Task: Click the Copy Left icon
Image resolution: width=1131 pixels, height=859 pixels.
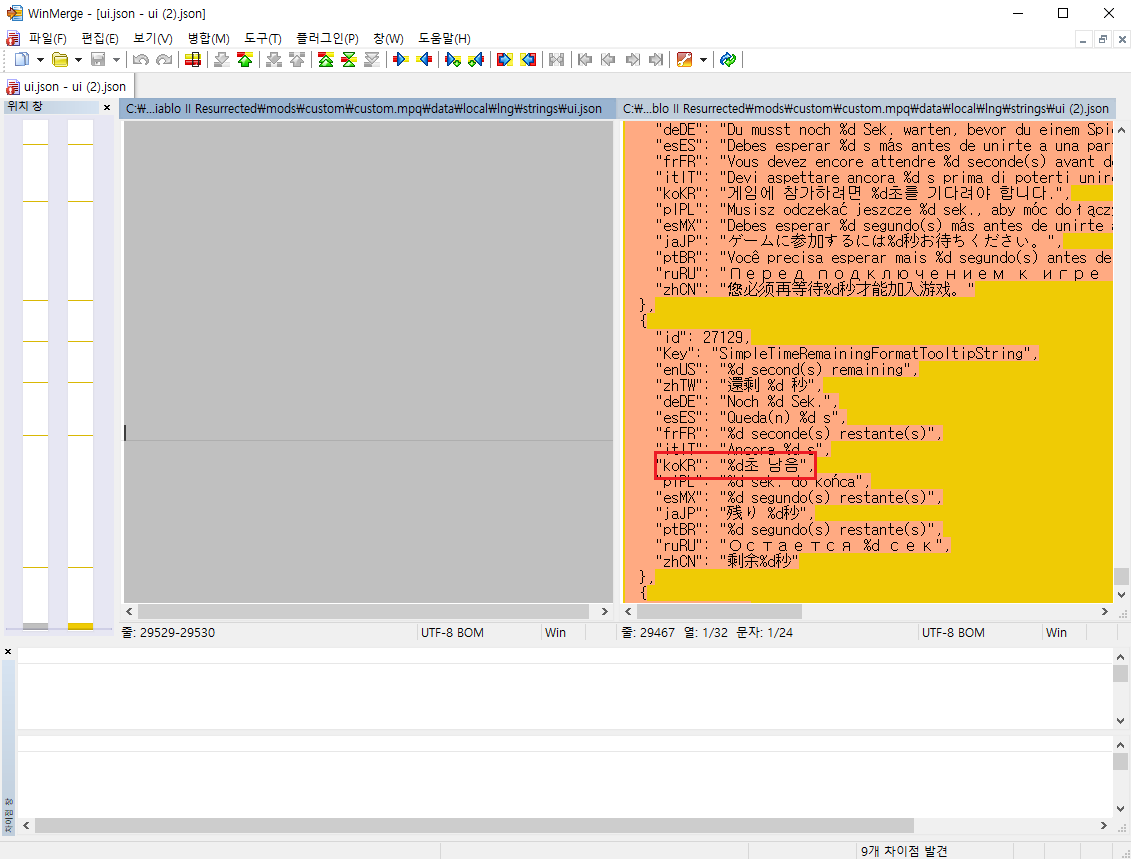Action: pos(423,60)
